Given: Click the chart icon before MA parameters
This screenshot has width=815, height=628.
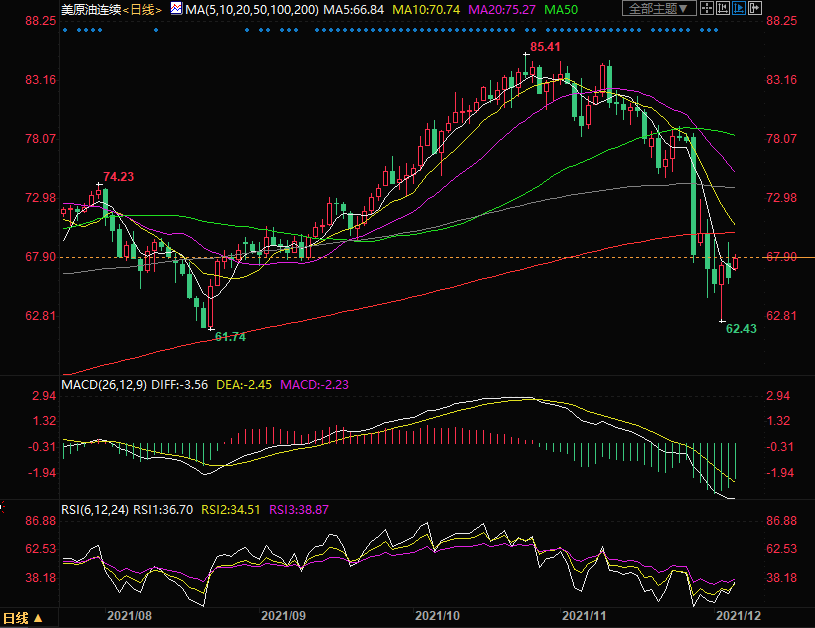Looking at the screenshot, I should [176, 9].
